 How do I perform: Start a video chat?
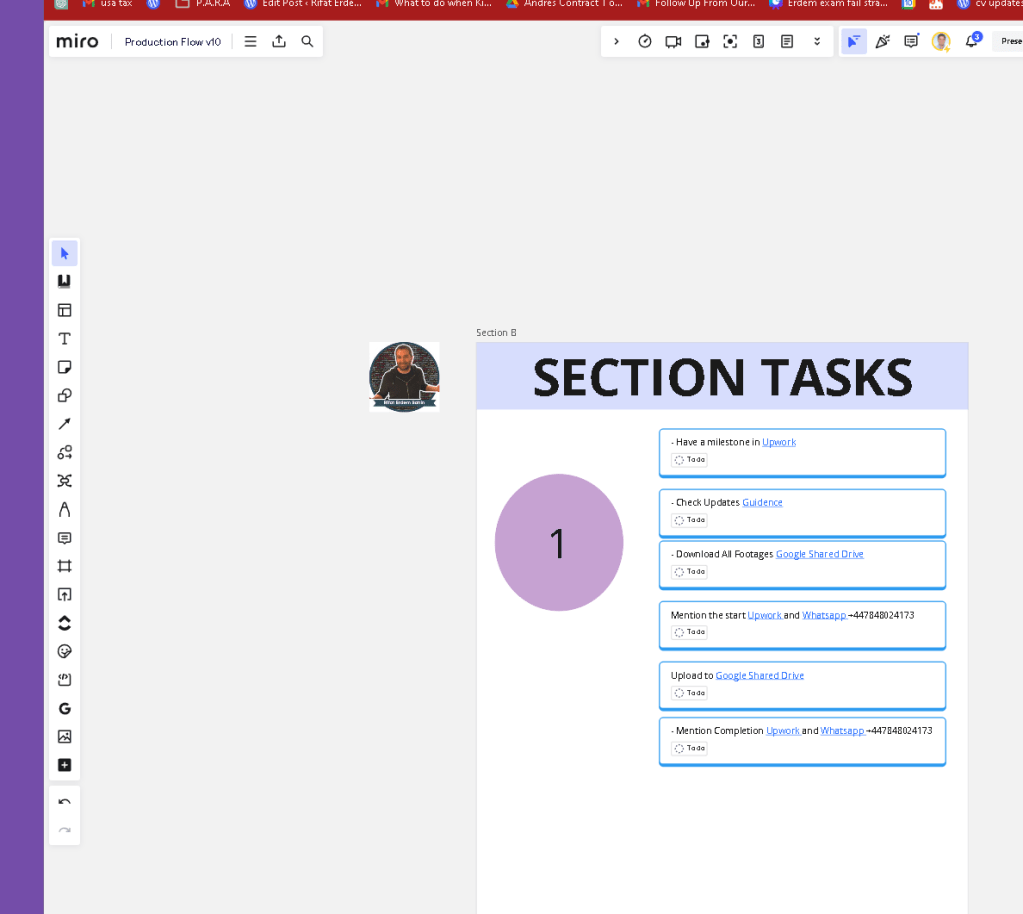[x=673, y=41]
